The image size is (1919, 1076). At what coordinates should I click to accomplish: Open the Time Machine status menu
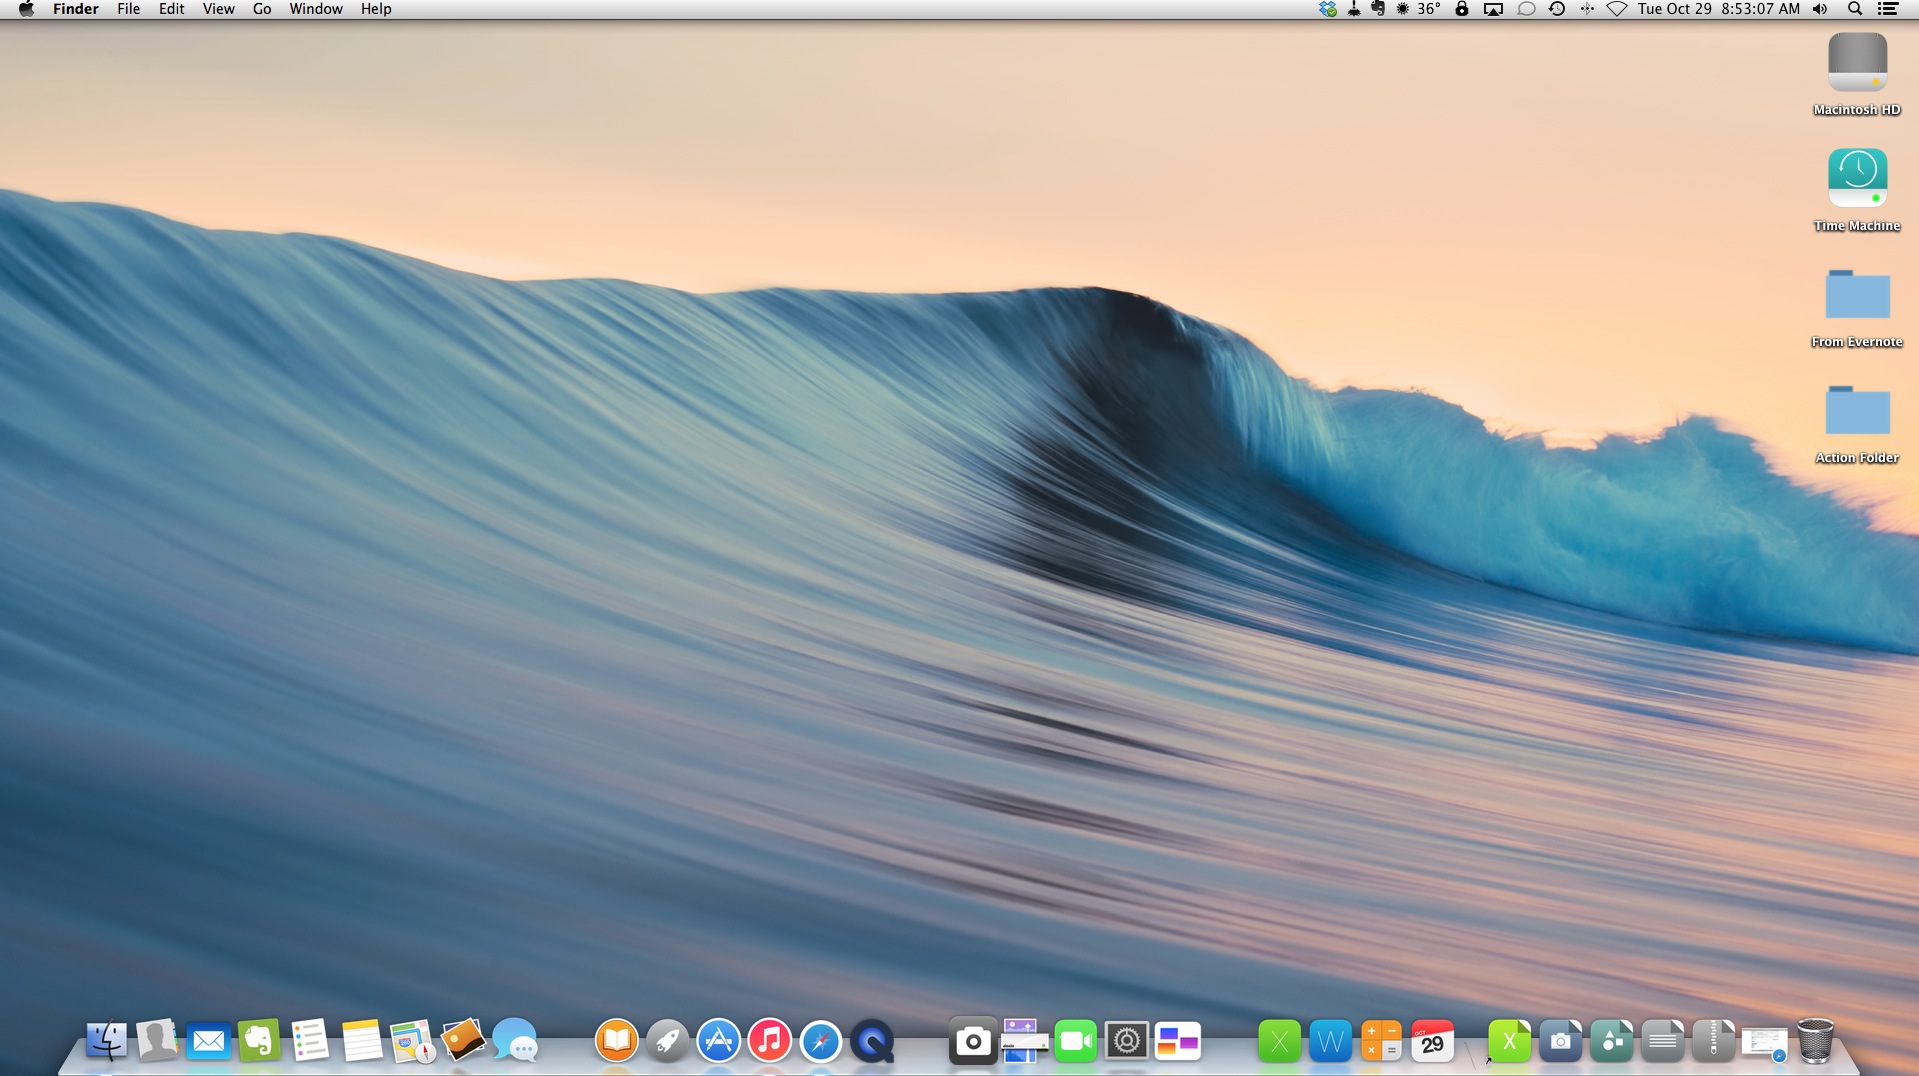[1557, 9]
